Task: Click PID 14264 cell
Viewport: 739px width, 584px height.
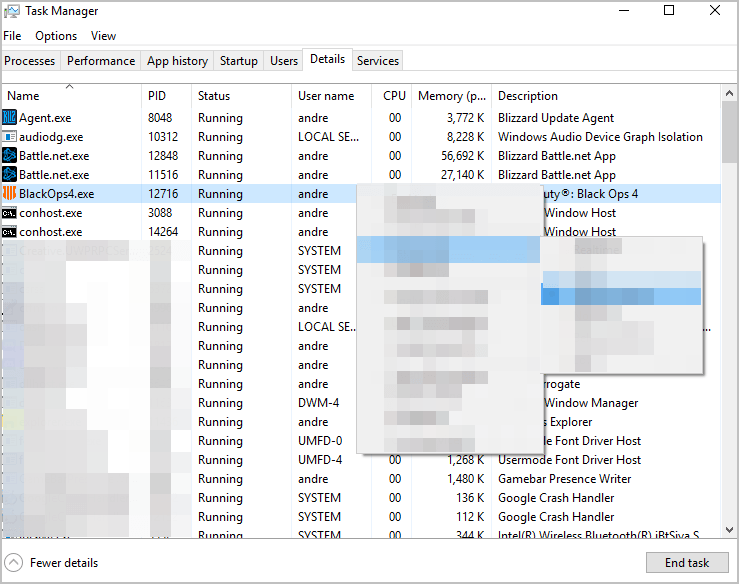Action: (x=163, y=232)
